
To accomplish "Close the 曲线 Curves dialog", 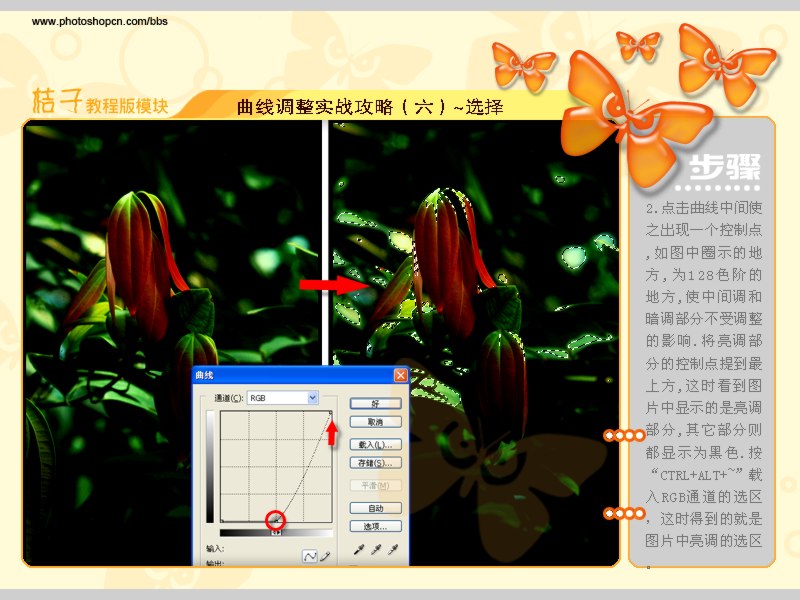I will coord(401,375).
